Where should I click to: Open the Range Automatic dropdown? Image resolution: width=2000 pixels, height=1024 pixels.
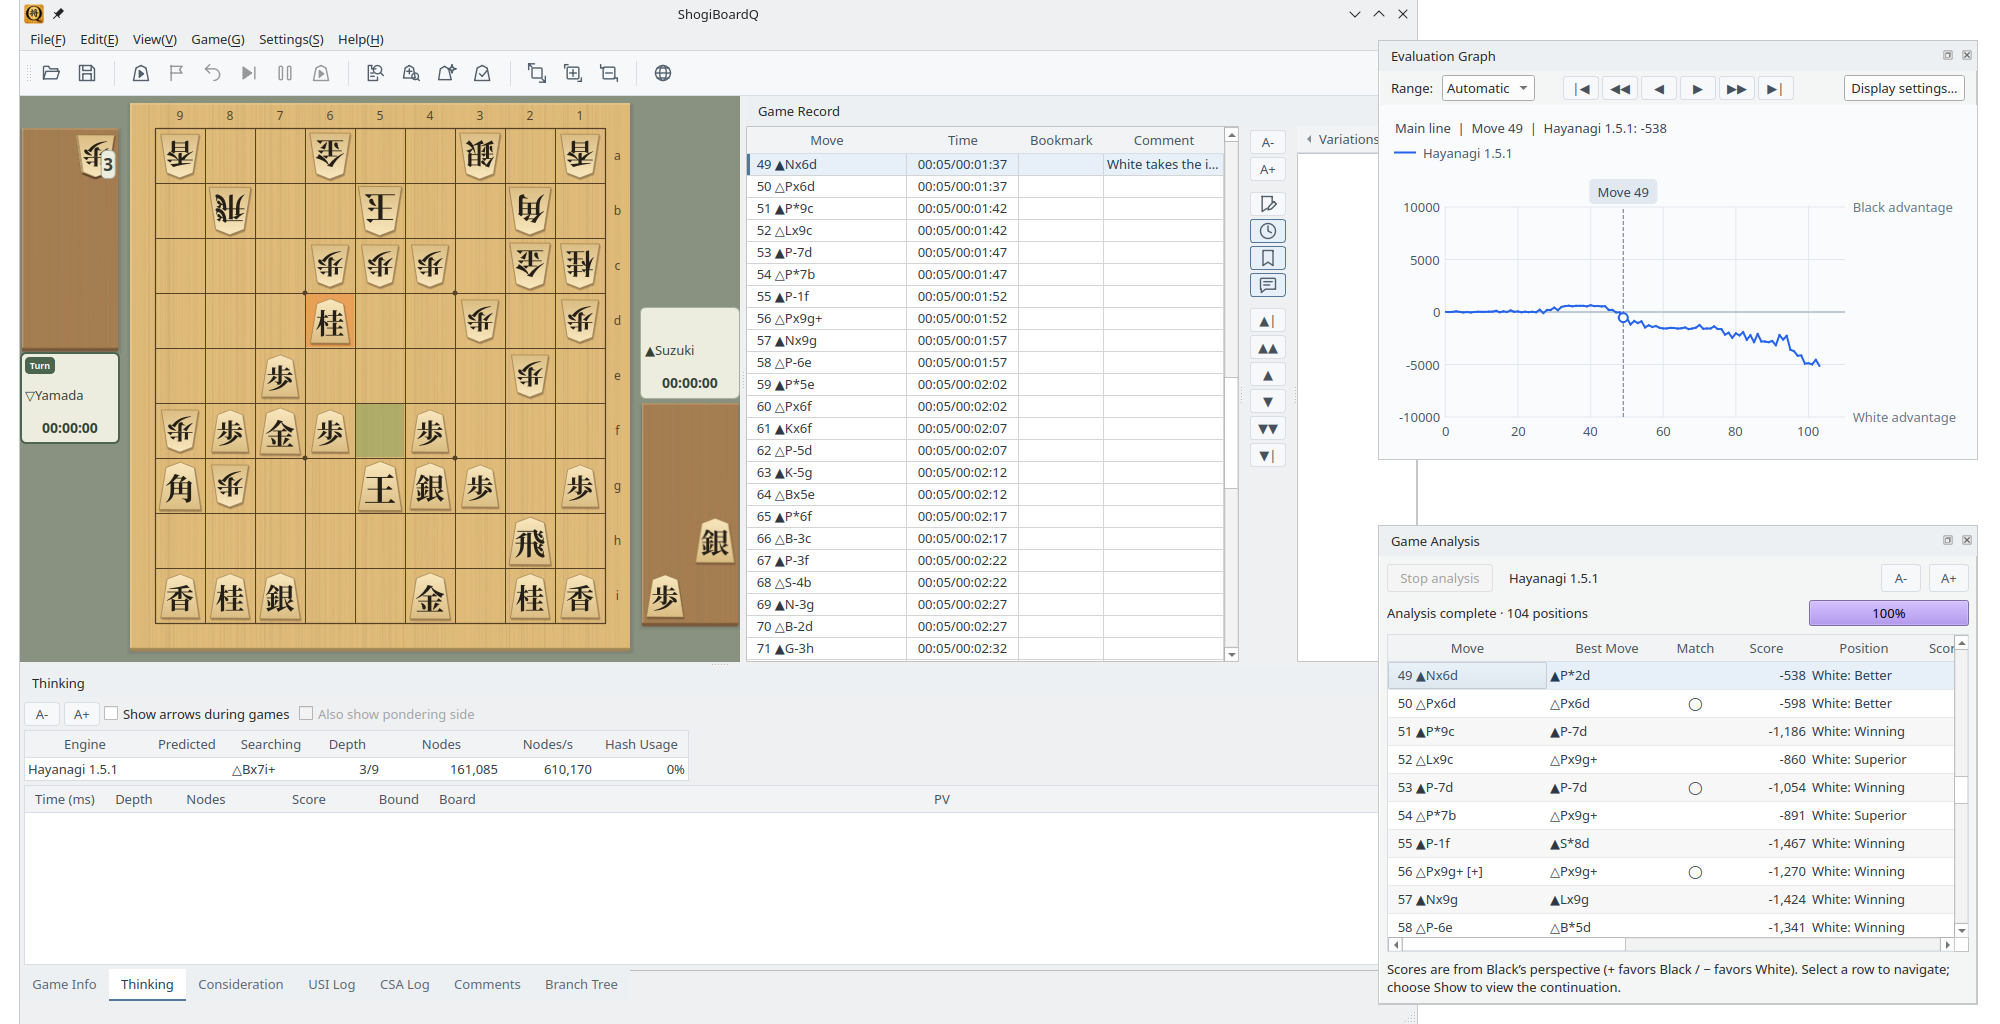[x=1488, y=88]
